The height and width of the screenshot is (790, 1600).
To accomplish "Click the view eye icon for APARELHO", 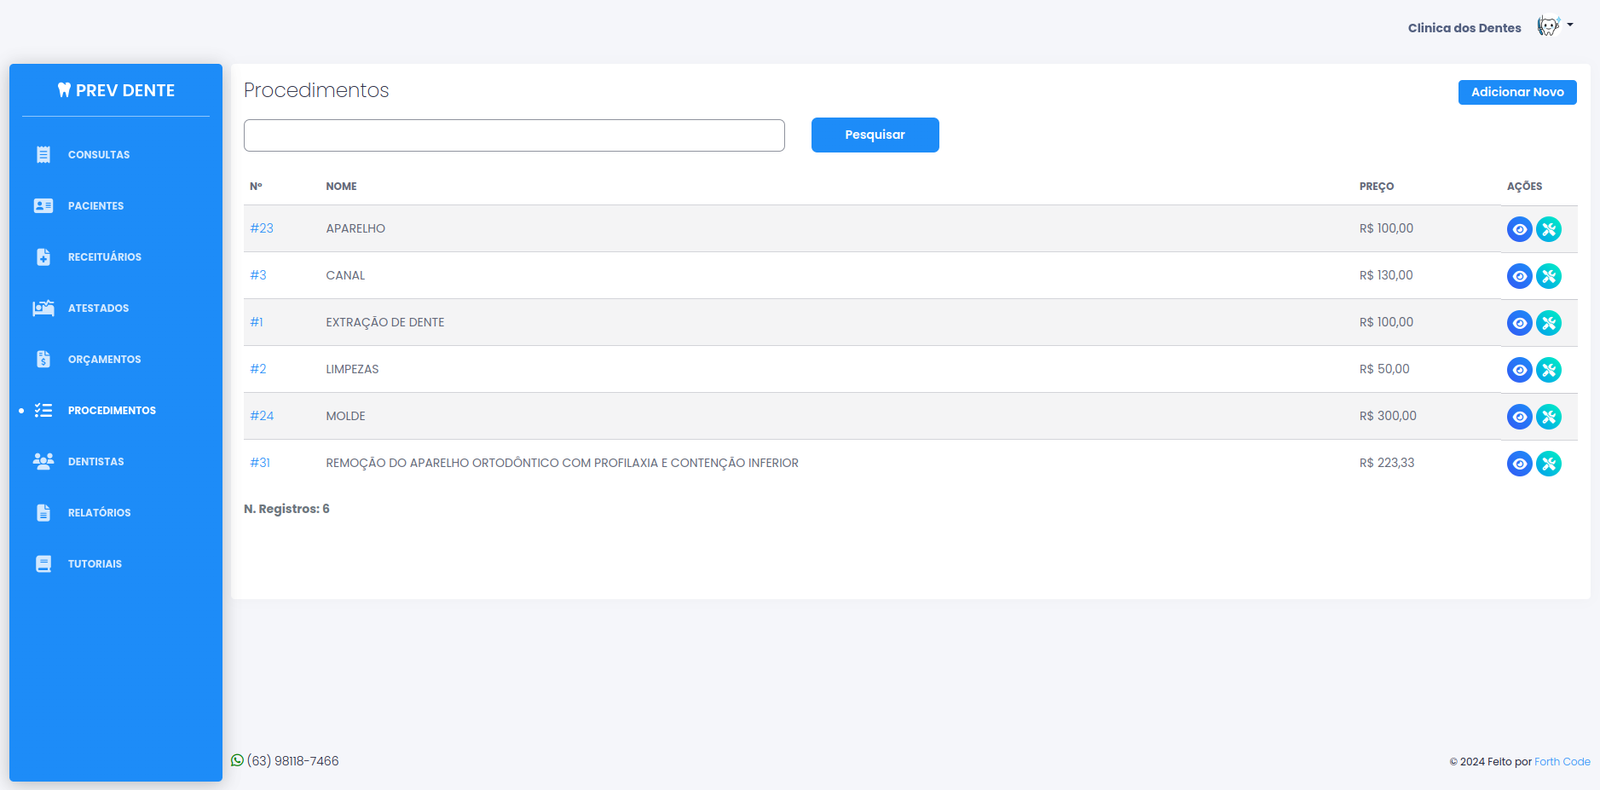I will coord(1519,229).
